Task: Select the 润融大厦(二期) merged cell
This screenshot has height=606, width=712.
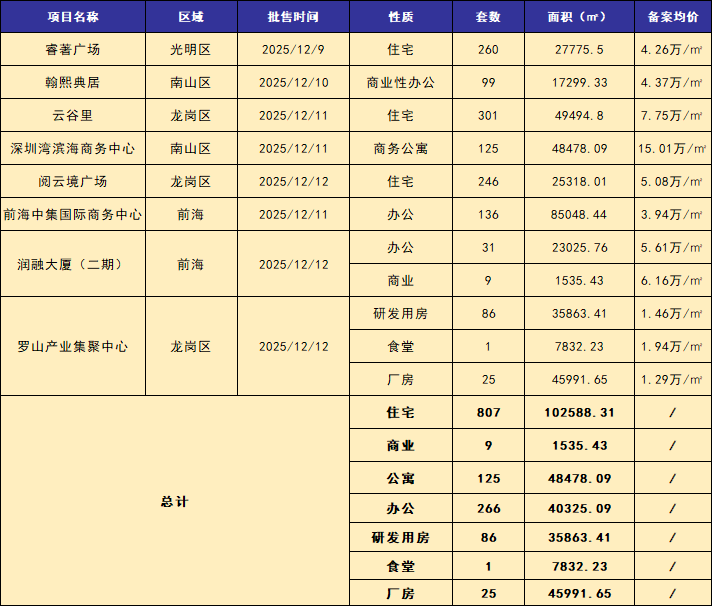Action: (x=73, y=265)
